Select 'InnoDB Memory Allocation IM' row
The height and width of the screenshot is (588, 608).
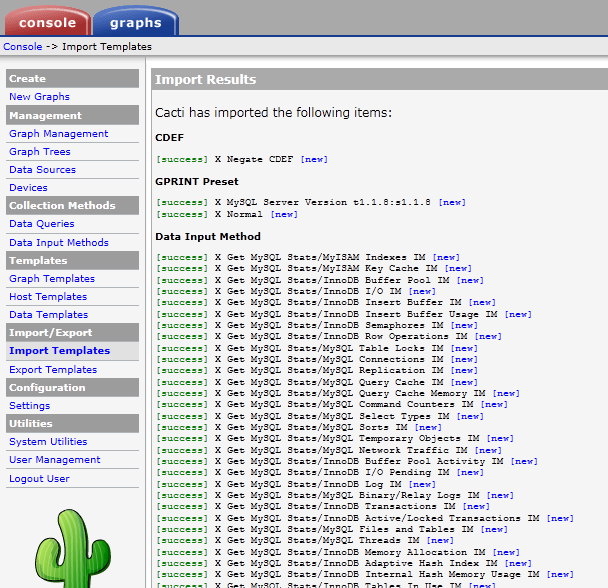tap(338, 552)
